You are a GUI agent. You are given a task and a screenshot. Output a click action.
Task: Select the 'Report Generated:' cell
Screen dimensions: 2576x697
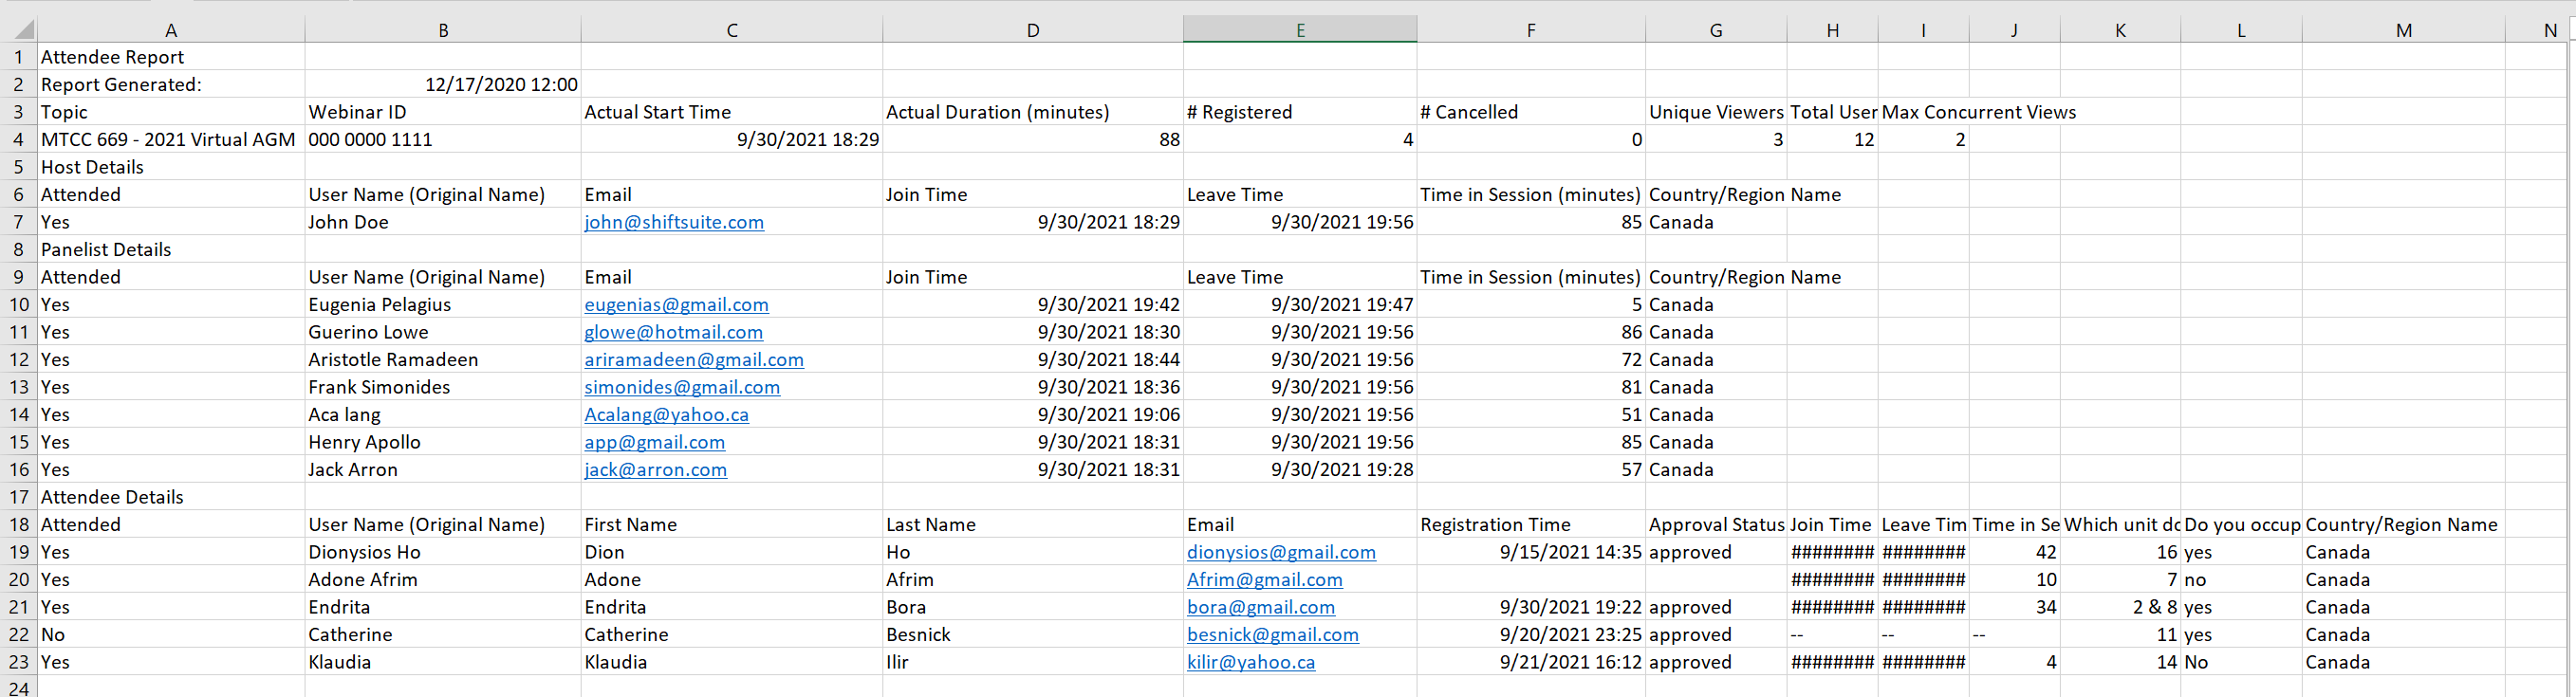171,84
